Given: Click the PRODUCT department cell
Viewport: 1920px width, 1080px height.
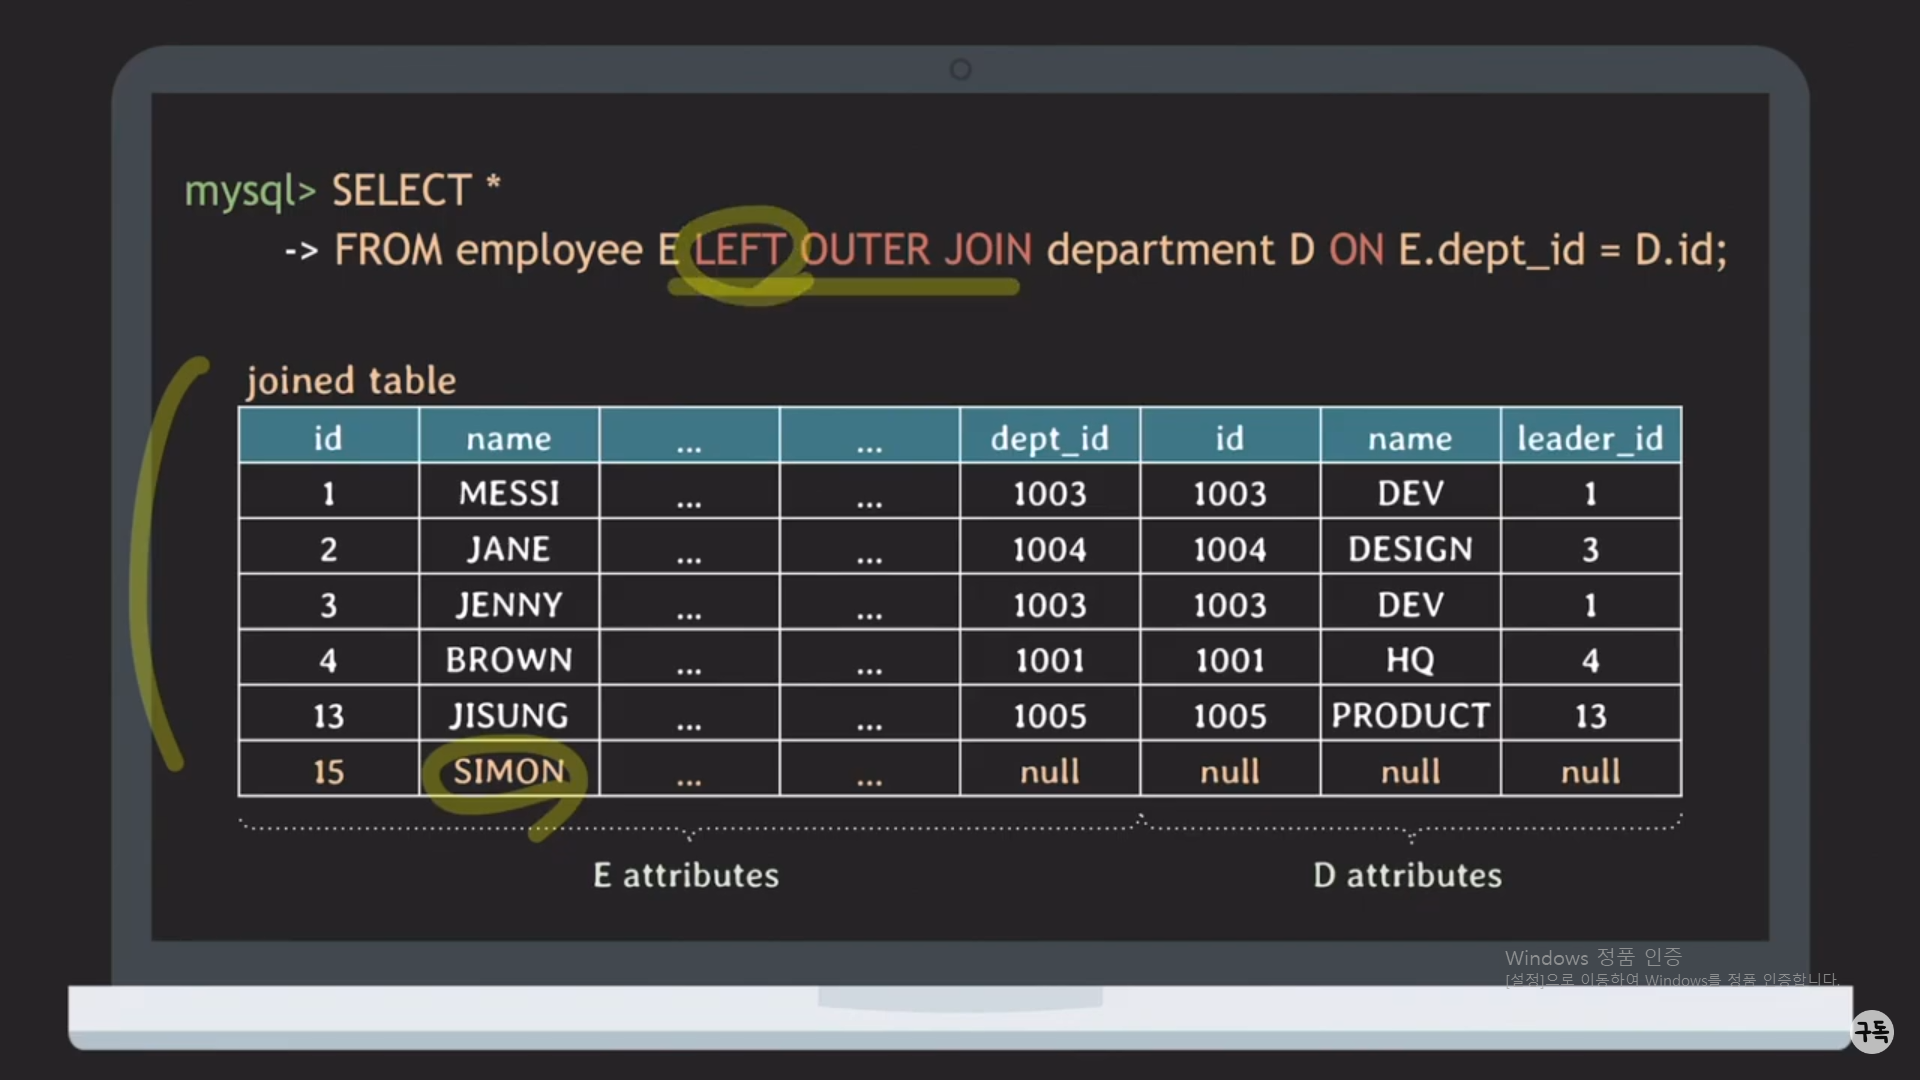Looking at the screenshot, I should 1410,715.
